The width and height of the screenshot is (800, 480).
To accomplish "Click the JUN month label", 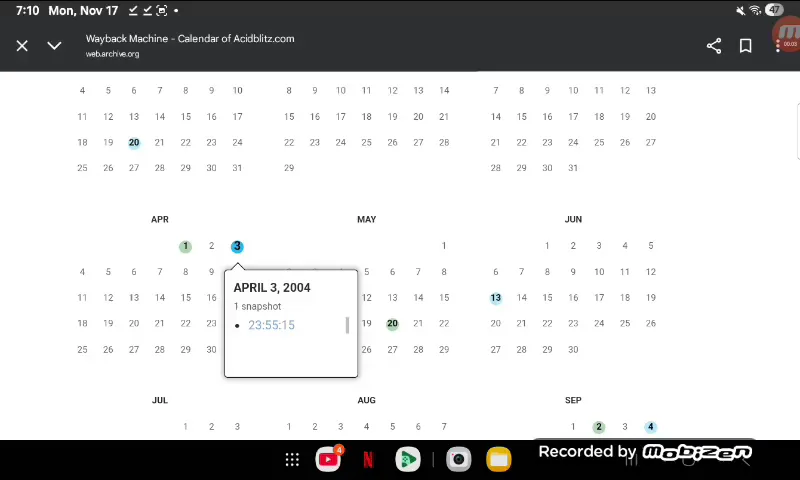I will coord(573,219).
